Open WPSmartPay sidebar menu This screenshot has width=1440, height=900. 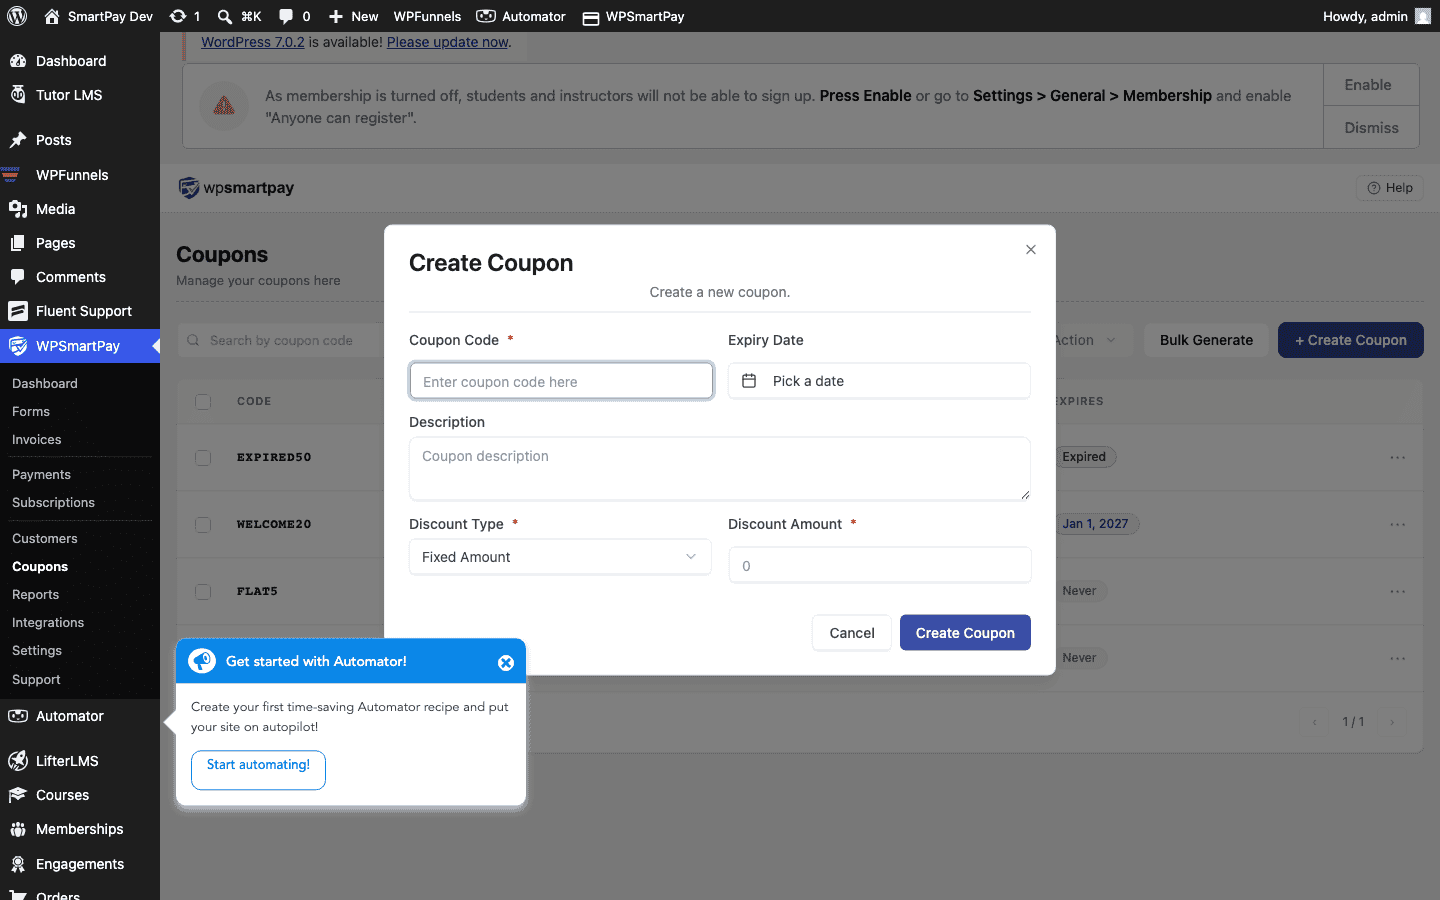[80, 346]
